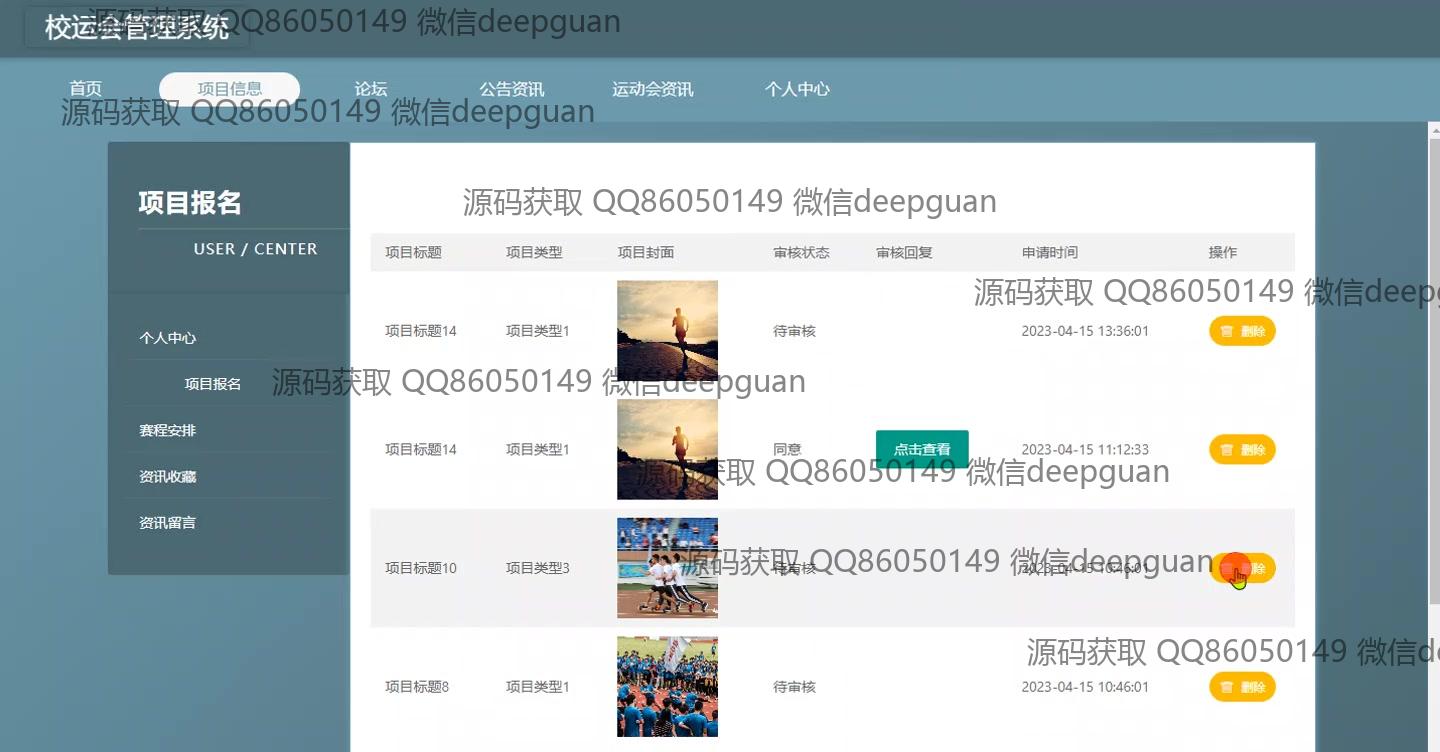
Task: Click delete button for 项目标题10 row
Action: [1242, 568]
